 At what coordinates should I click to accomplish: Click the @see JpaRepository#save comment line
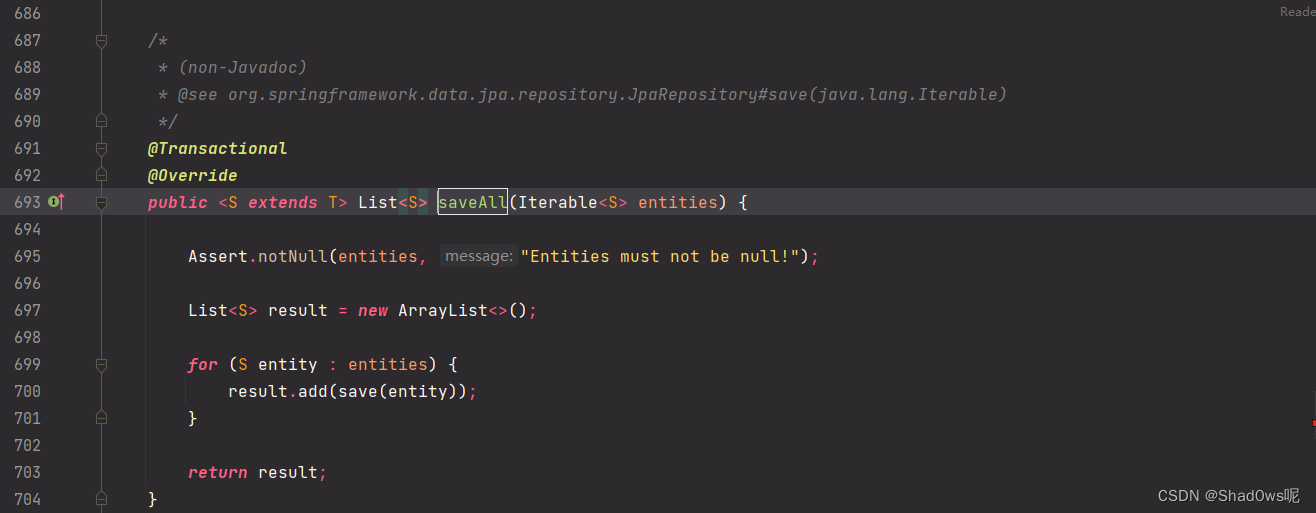582,94
